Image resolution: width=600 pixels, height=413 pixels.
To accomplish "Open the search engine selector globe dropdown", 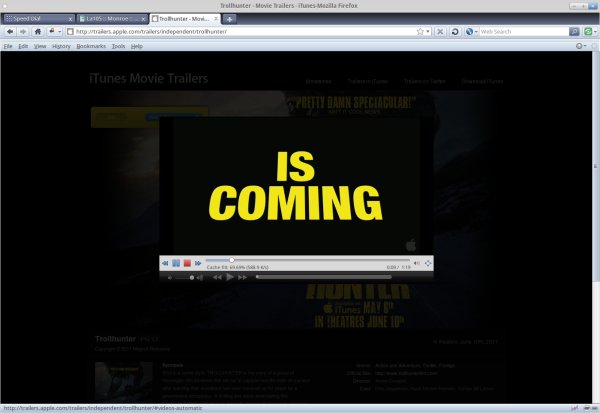I will click(472, 32).
